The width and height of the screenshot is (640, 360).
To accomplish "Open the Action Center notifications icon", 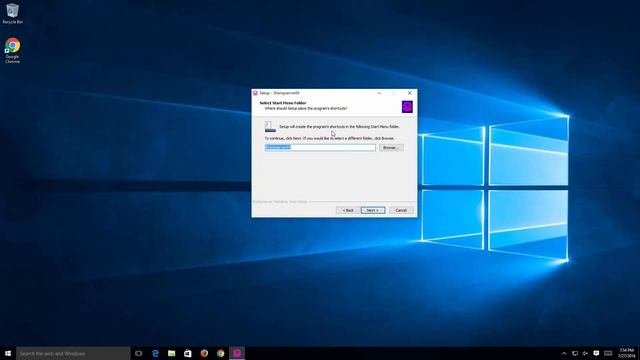I will [596, 353].
